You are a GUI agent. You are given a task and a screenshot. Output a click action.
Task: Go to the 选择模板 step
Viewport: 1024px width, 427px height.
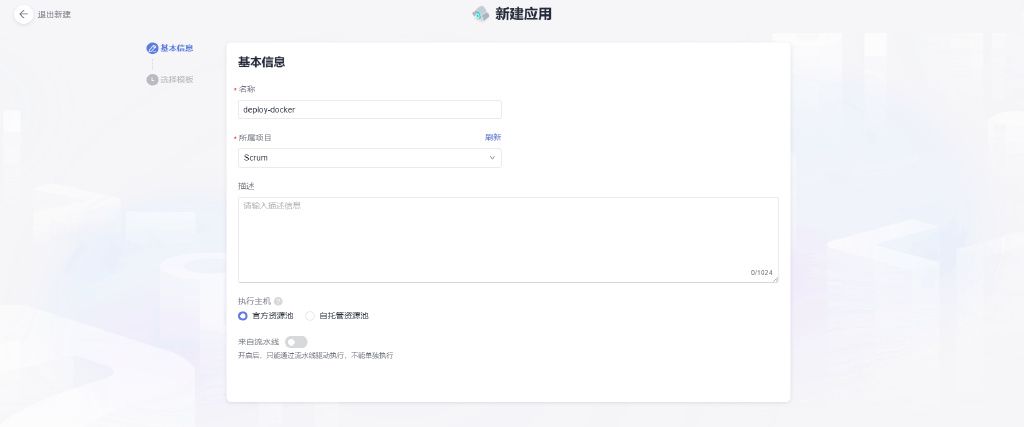pyautogui.click(x=177, y=80)
